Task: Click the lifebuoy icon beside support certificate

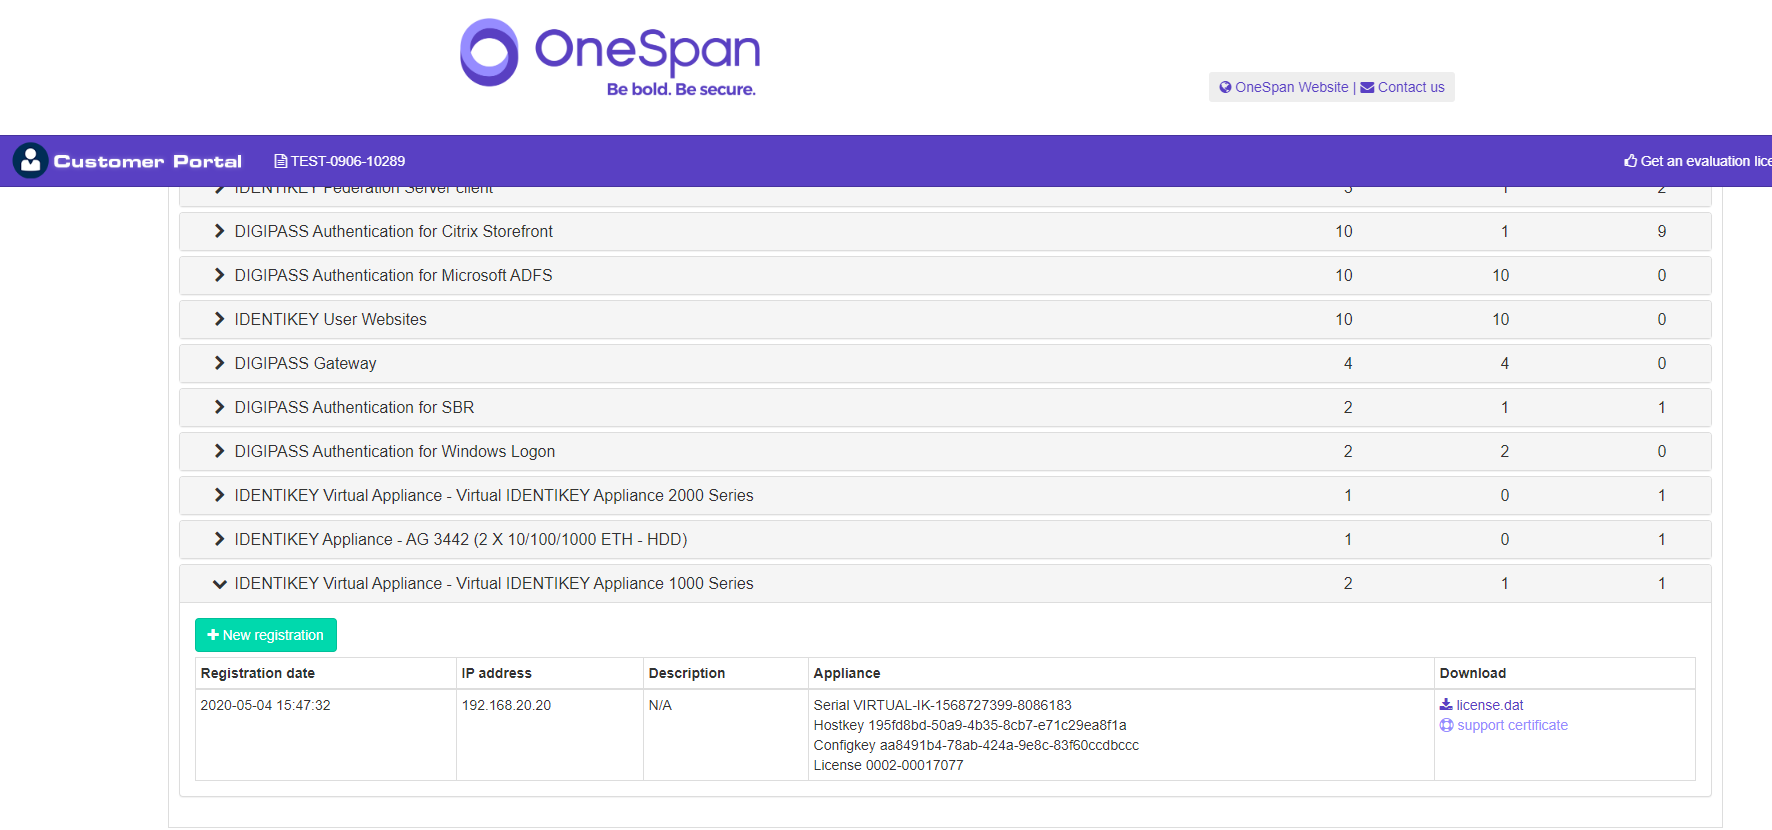Action: 1446,725
